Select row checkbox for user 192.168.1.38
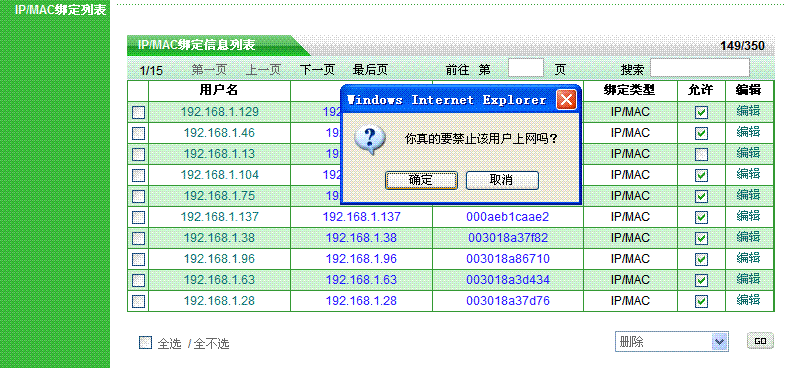The width and height of the screenshot is (787, 368). [x=139, y=238]
